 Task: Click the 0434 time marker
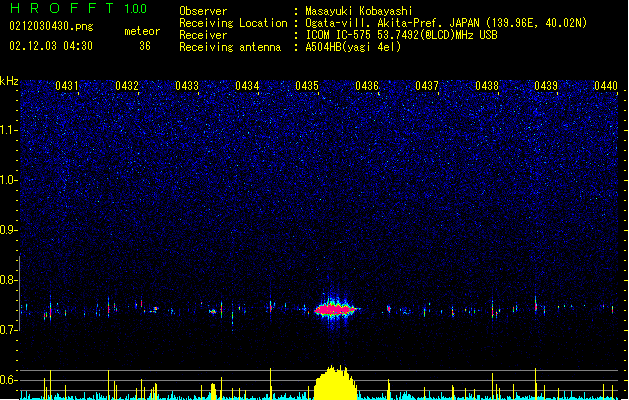(x=247, y=86)
